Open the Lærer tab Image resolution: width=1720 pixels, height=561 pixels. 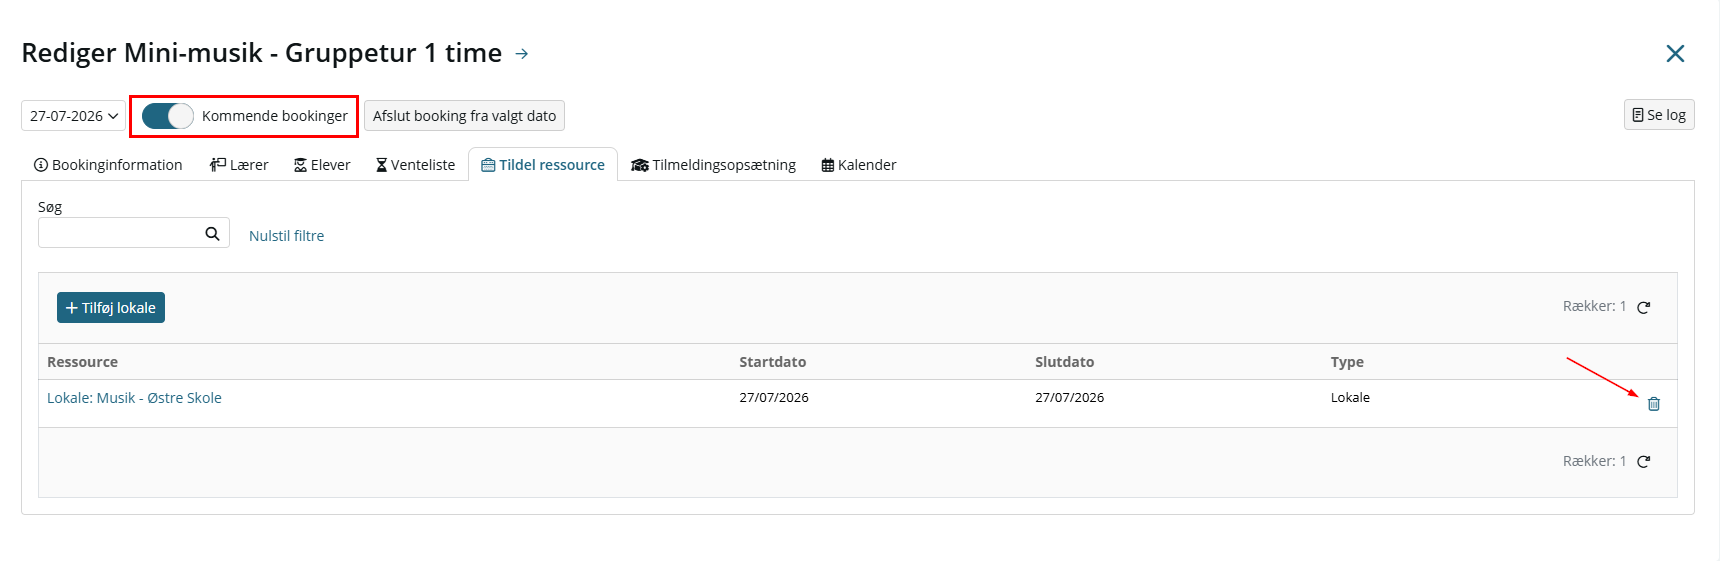pyautogui.click(x=239, y=165)
